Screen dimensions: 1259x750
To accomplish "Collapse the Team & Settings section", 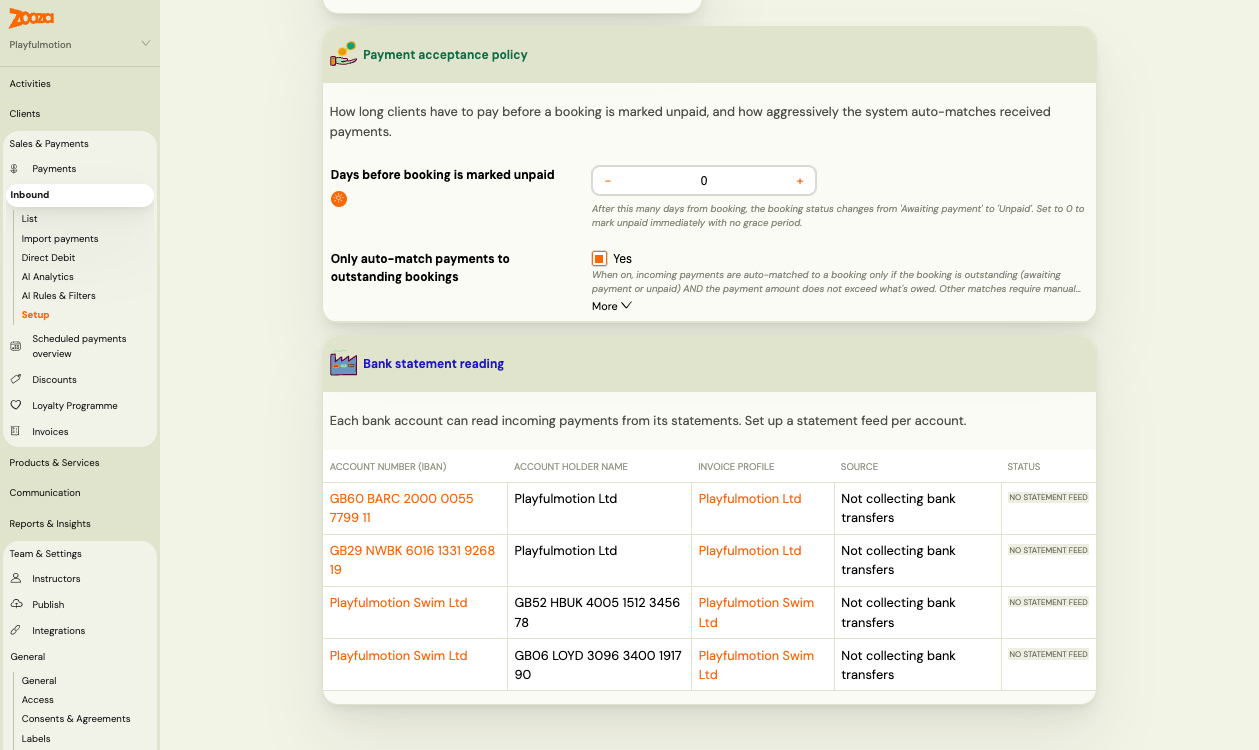I will (46, 554).
